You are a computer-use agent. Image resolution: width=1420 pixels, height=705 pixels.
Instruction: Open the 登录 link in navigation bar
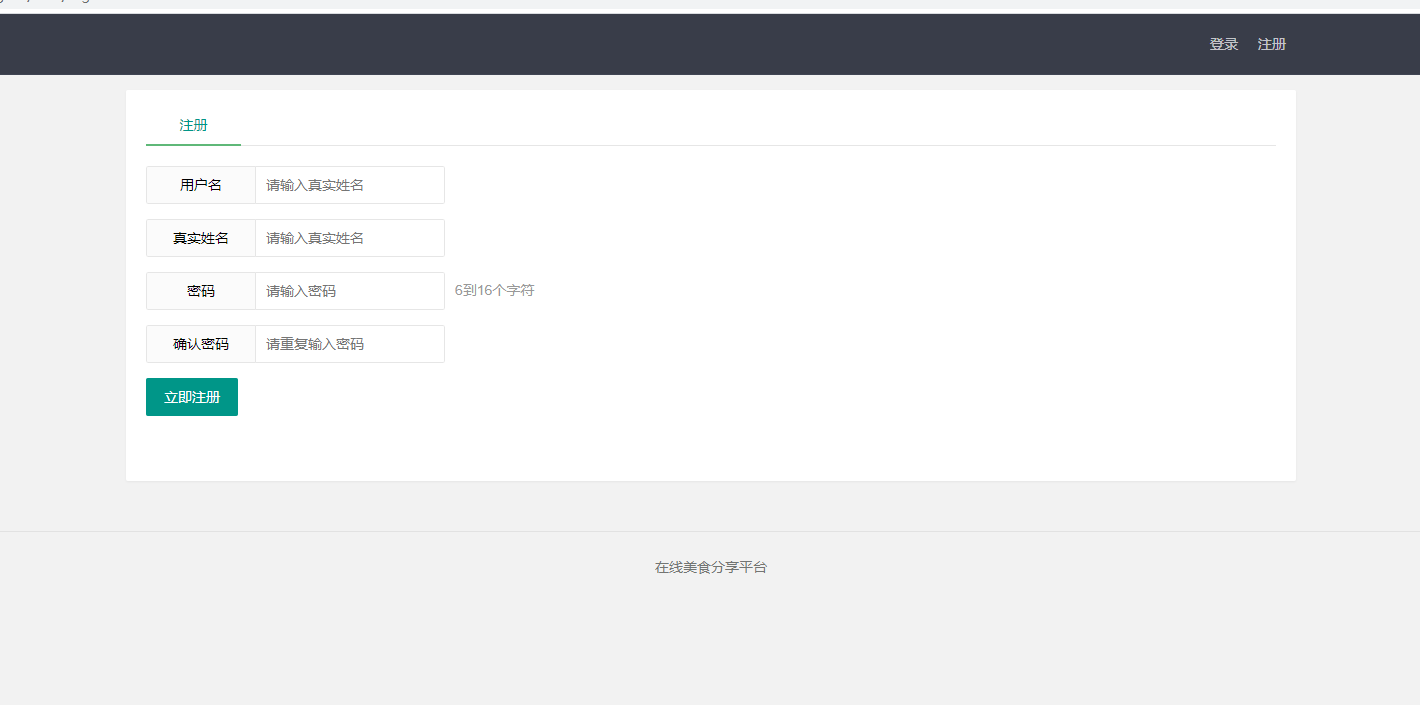pyautogui.click(x=1223, y=44)
